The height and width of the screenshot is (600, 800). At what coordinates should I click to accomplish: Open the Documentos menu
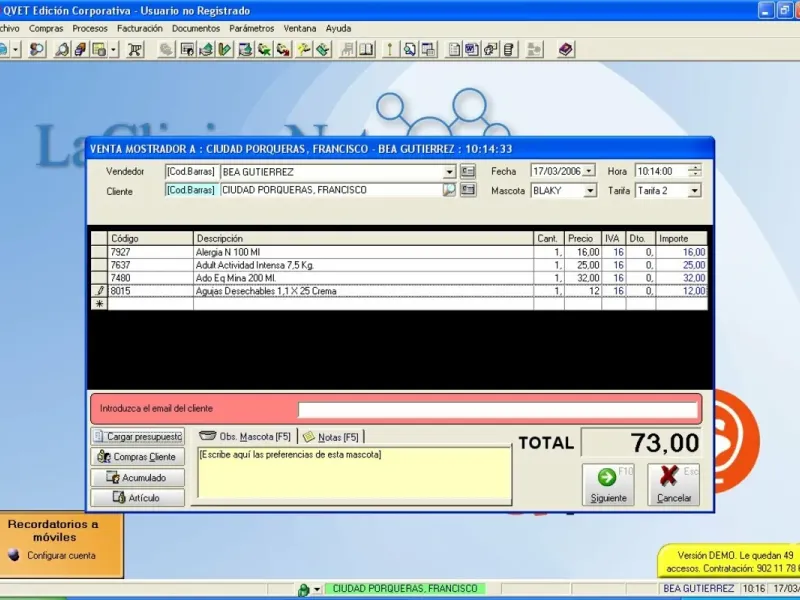pos(195,29)
